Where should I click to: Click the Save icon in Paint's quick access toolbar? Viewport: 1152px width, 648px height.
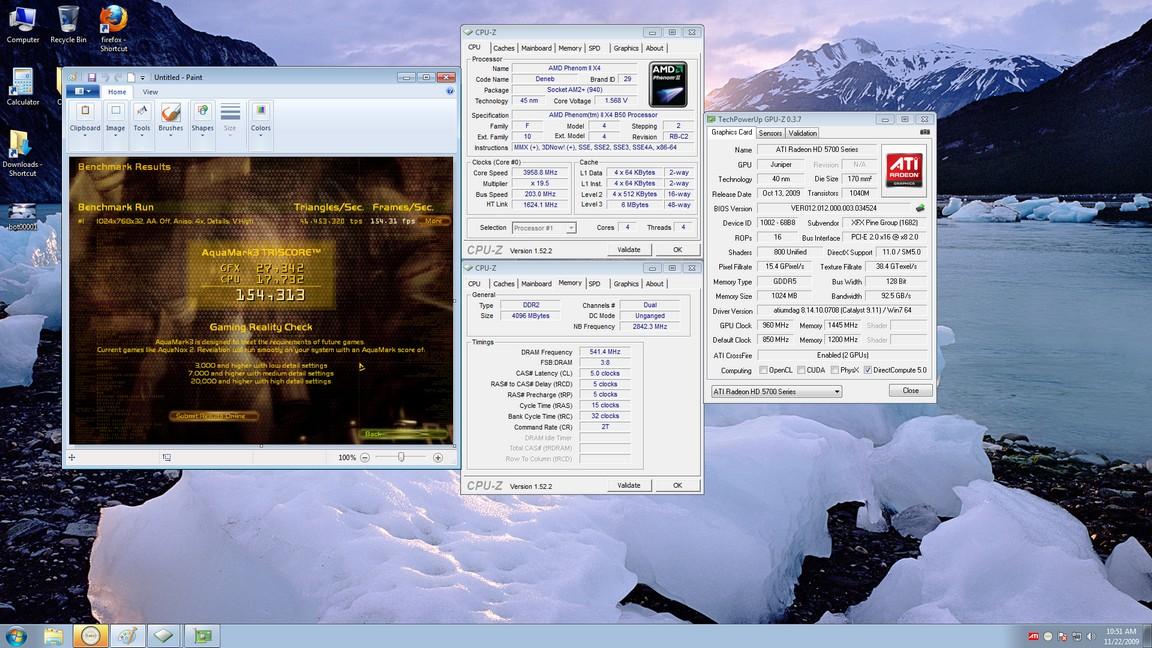(x=92, y=77)
